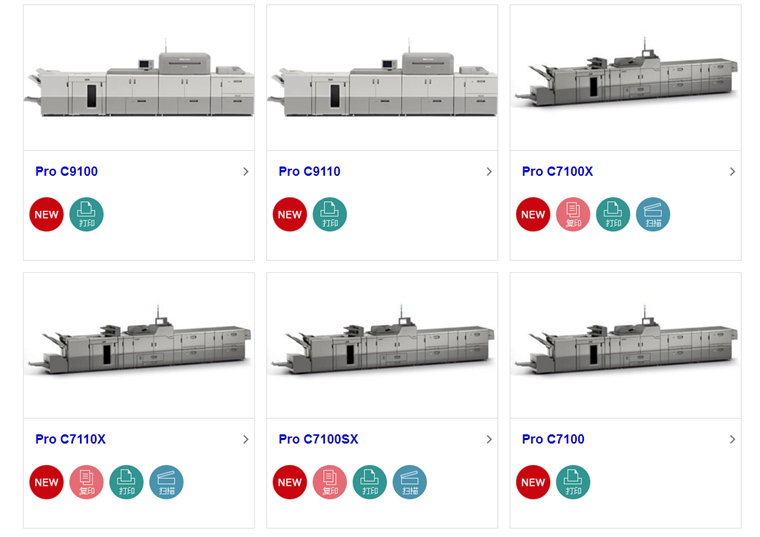Click the Pro C7100X printer photo
The image size is (760, 537).
pyautogui.click(x=625, y=78)
